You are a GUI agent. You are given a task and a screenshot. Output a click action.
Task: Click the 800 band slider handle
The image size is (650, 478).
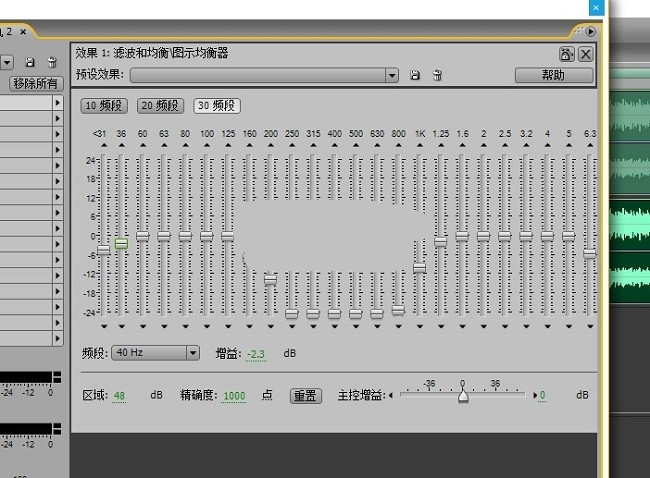coord(398,310)
